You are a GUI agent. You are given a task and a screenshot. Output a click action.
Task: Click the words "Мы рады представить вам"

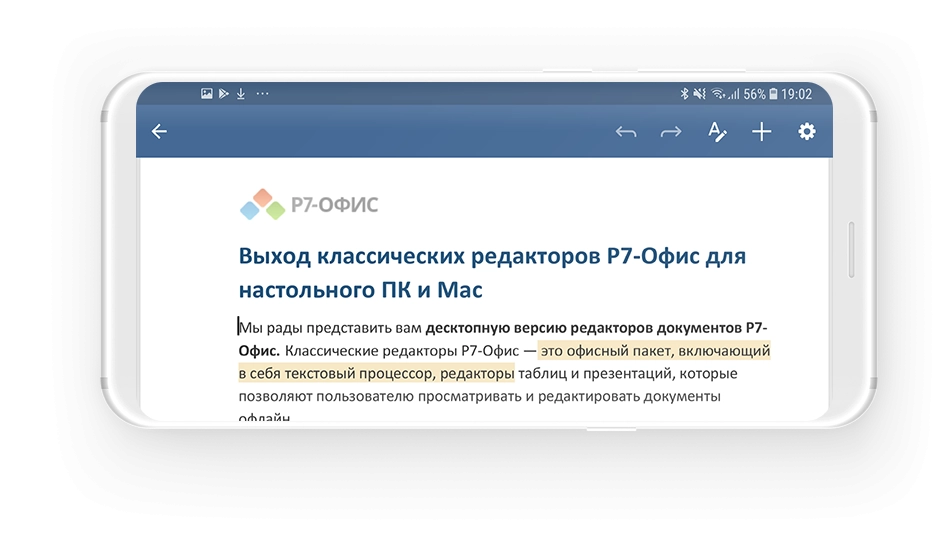click(330, 328)
